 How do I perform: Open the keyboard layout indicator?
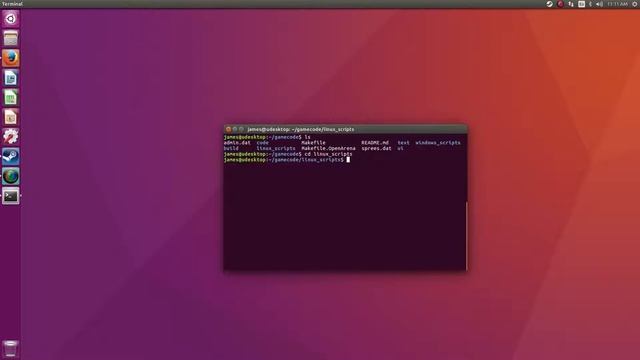click(581, 4)
